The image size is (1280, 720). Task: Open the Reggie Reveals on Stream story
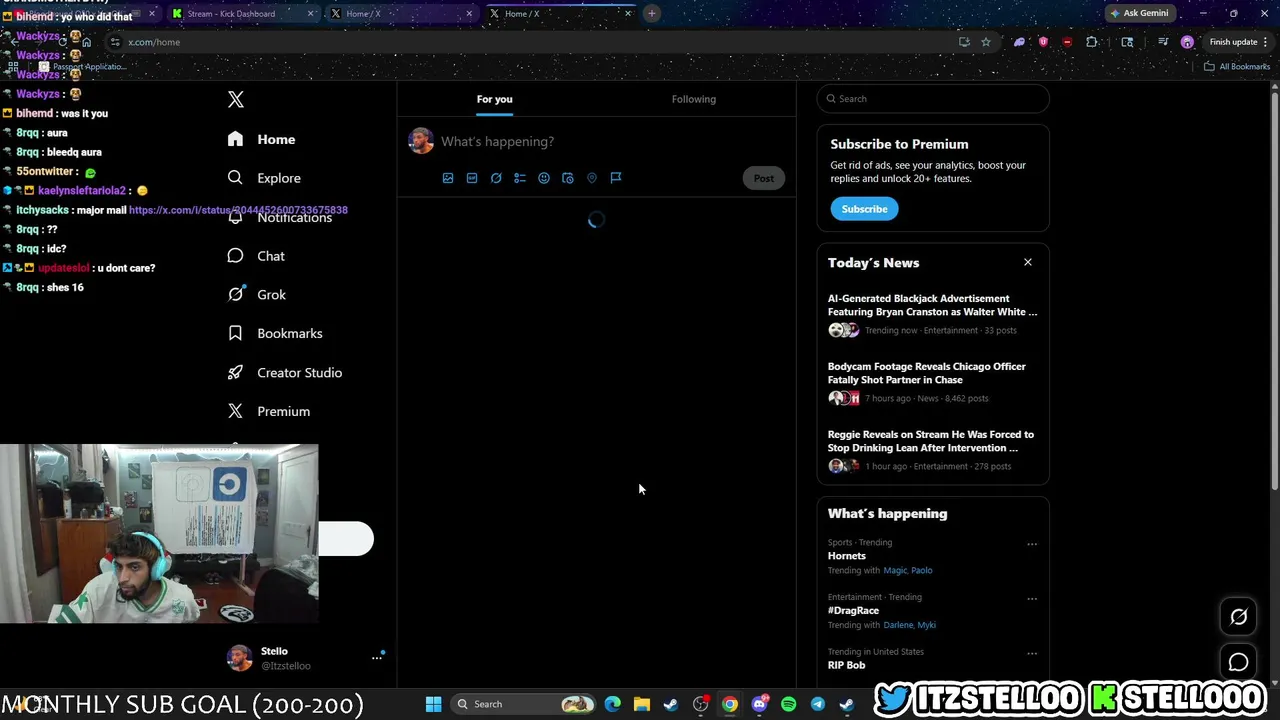click(933, 450)
